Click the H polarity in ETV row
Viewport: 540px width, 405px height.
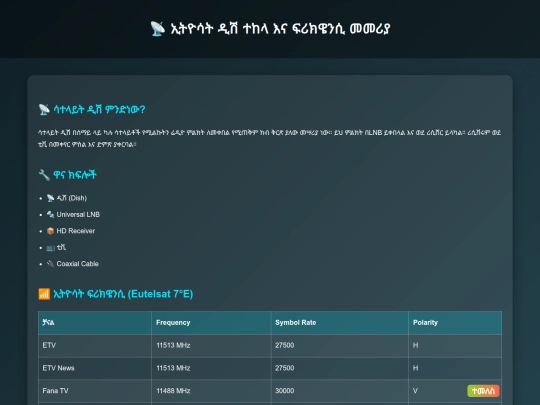pyautogui.click(x=455, y=345)
